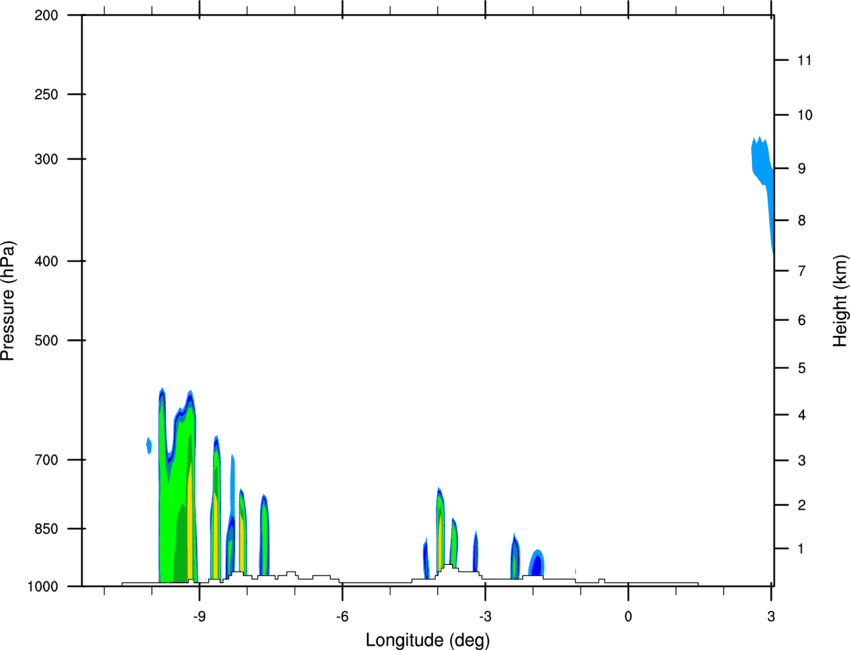Viewport: 850px width, 650px height.
Task: Click the 2 km height label
Action: [802, 505]
